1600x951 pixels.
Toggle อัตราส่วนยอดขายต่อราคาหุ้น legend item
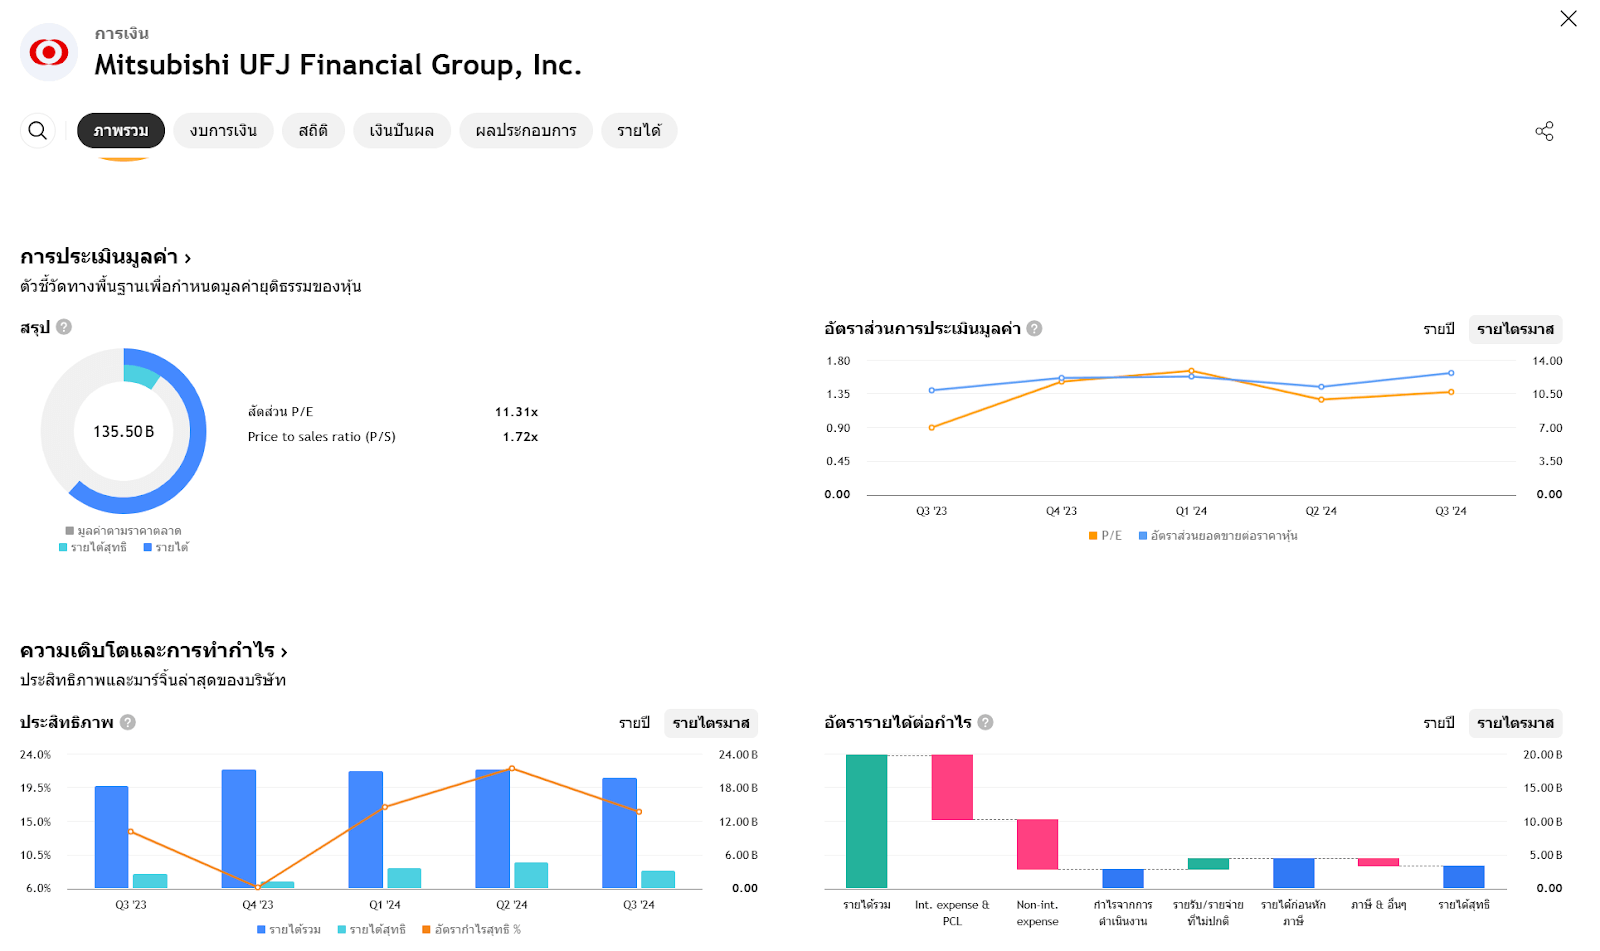1218,536
